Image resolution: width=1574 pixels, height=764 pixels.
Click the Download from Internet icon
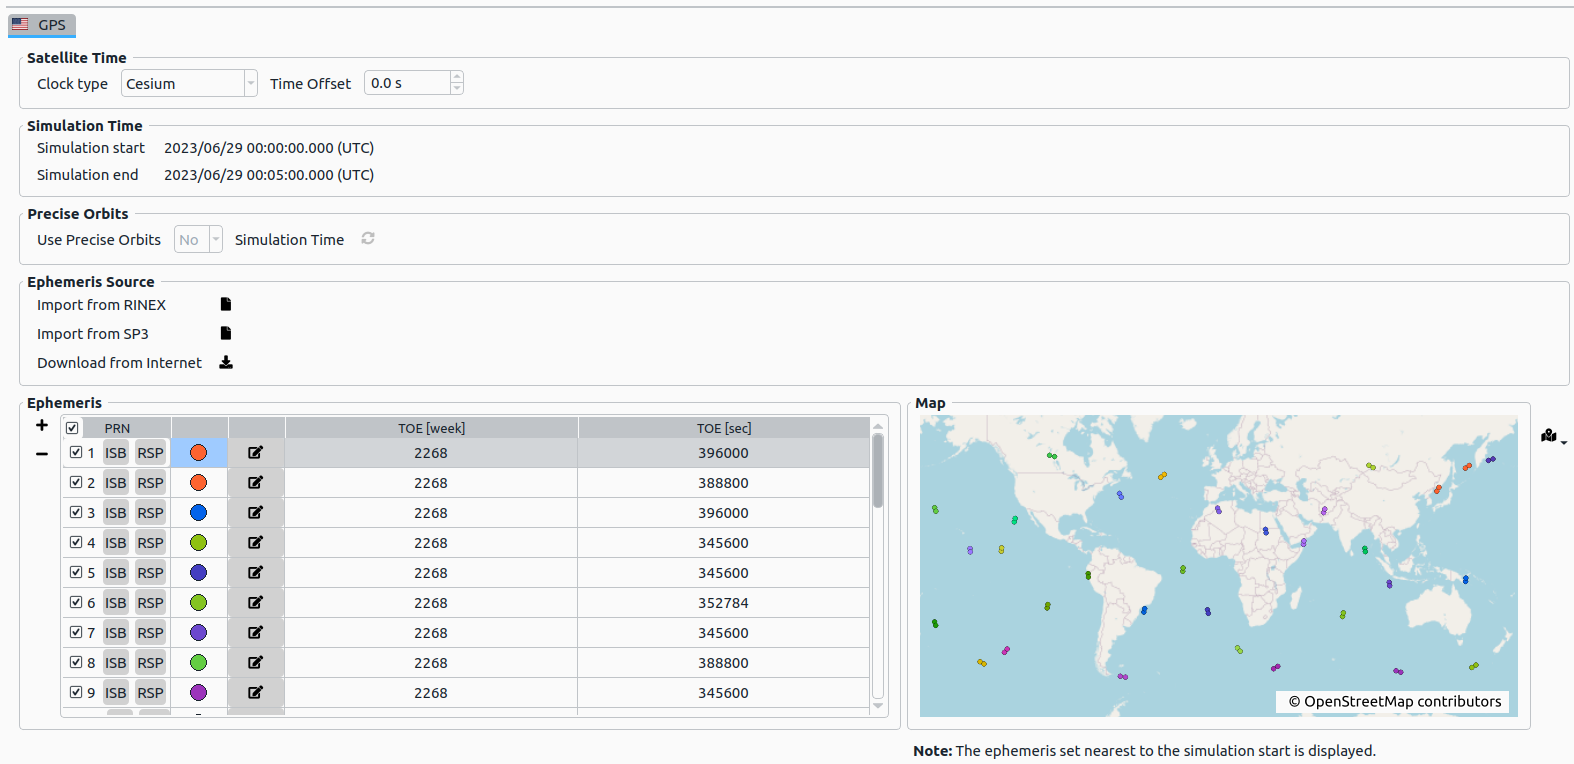tap(226, 362)
